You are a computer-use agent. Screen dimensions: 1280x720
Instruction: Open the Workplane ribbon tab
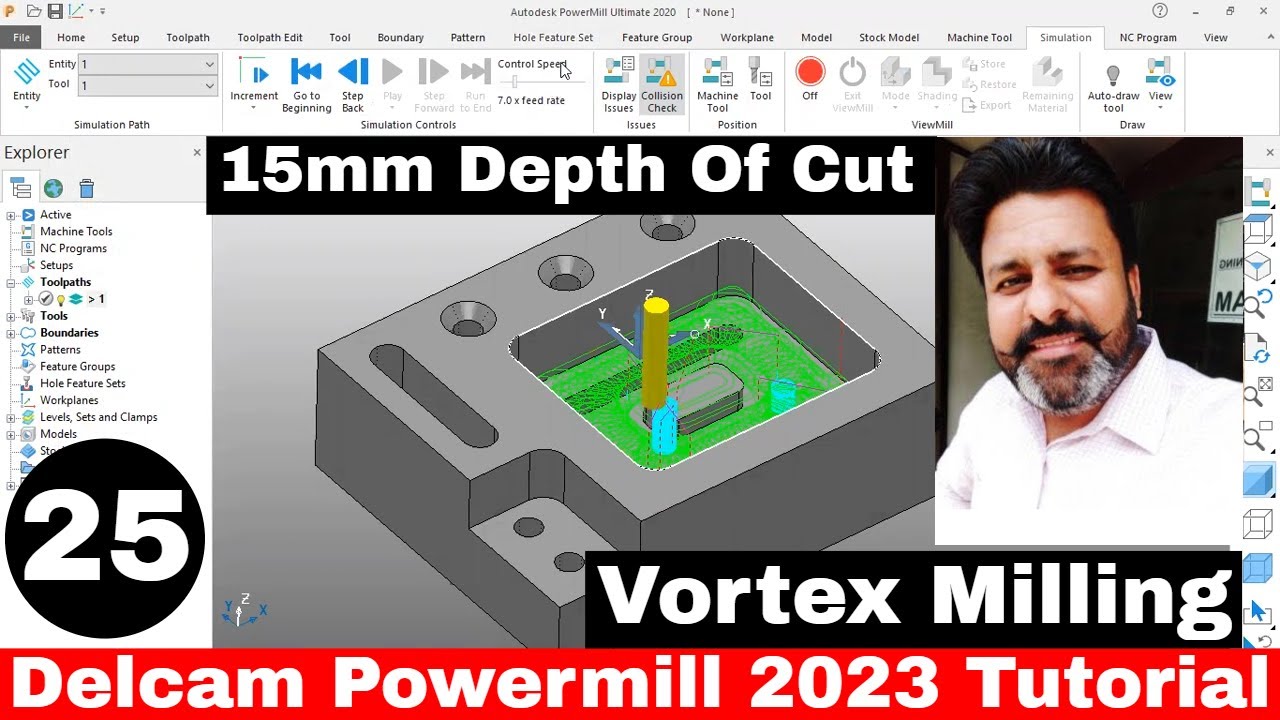[x=747, y=38]
